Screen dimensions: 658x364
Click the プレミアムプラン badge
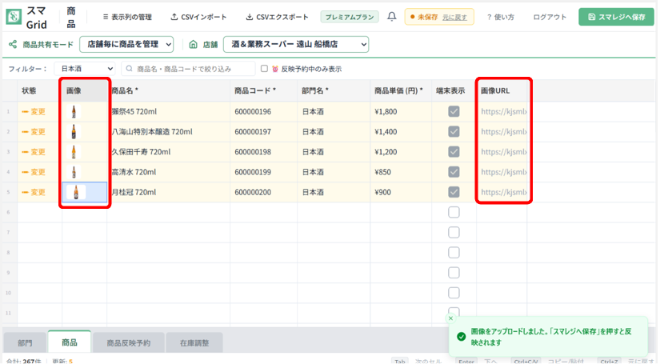click(x=350, y=17)
